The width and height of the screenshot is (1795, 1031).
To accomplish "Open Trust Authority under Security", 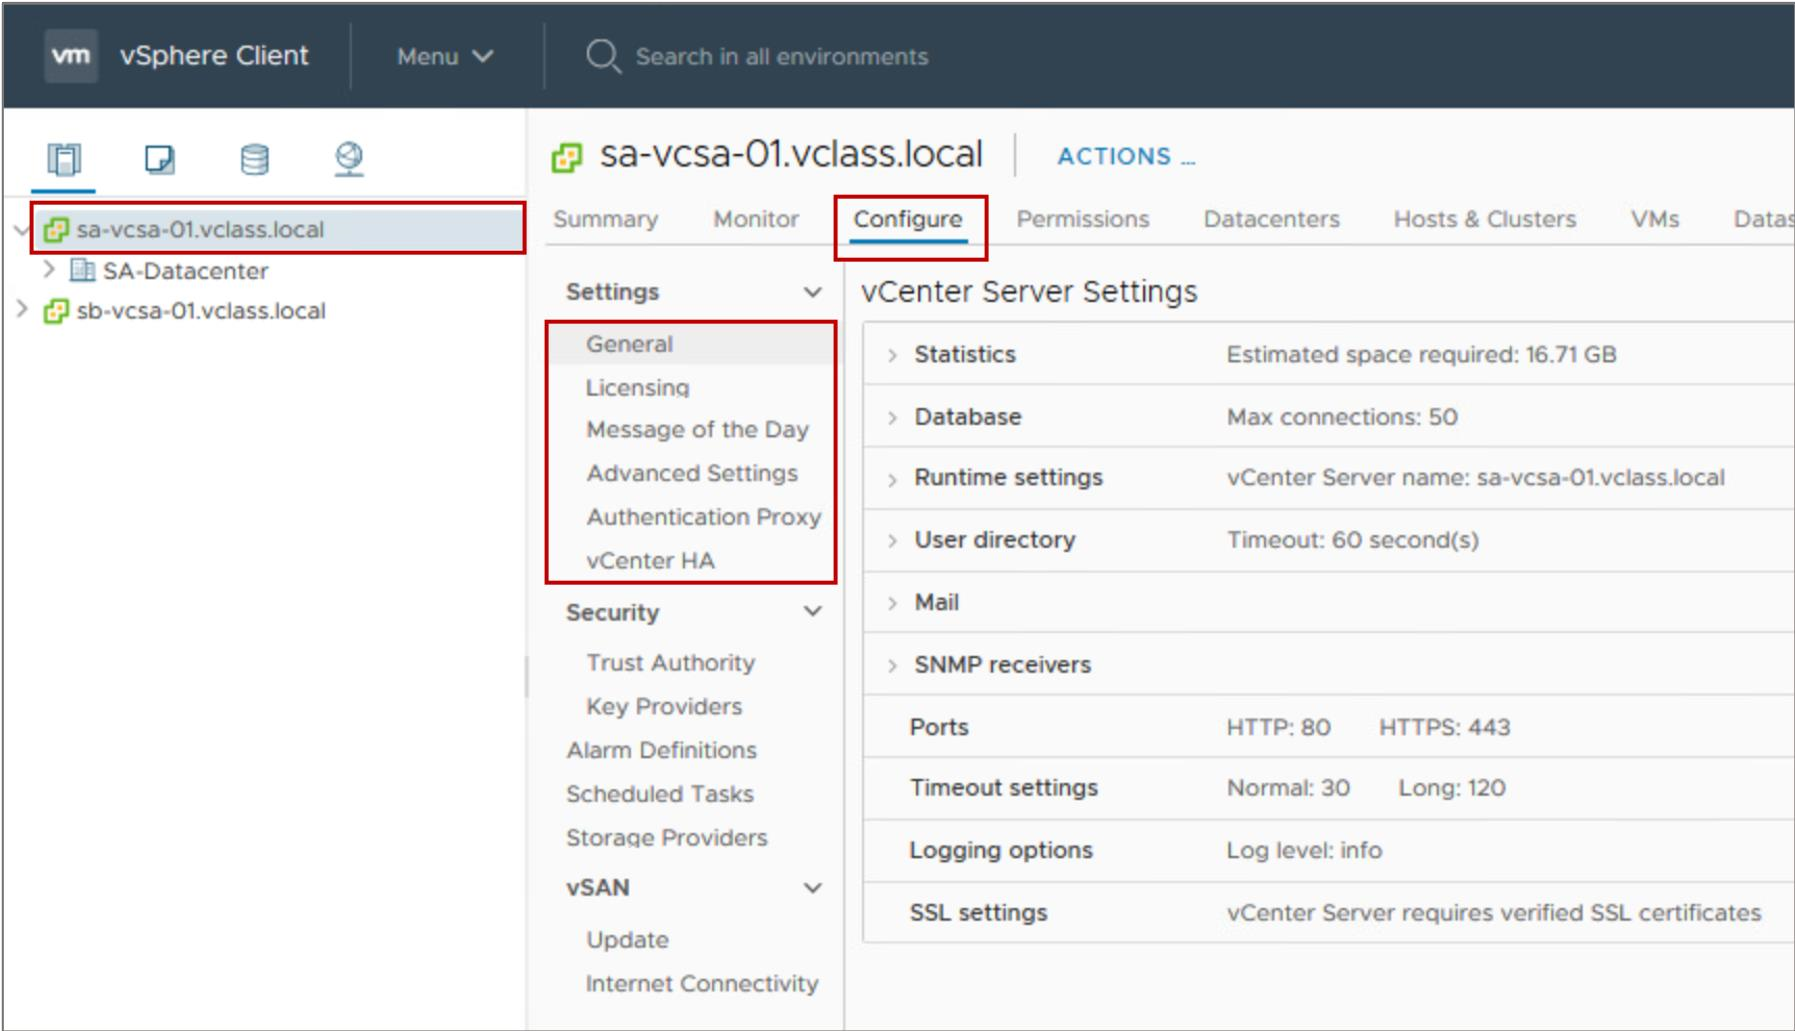I will click(x=670, y=663).
